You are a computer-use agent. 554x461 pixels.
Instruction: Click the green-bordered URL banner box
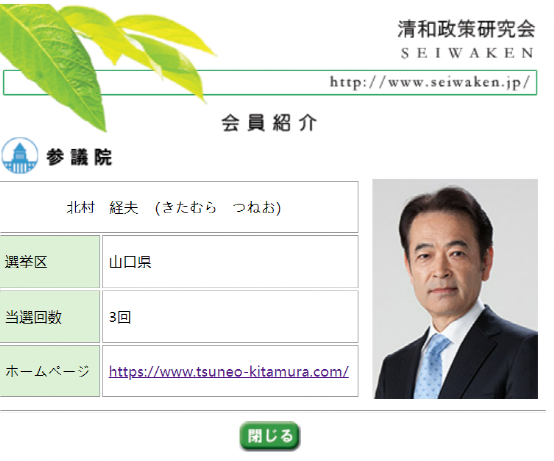coord(270,83)
